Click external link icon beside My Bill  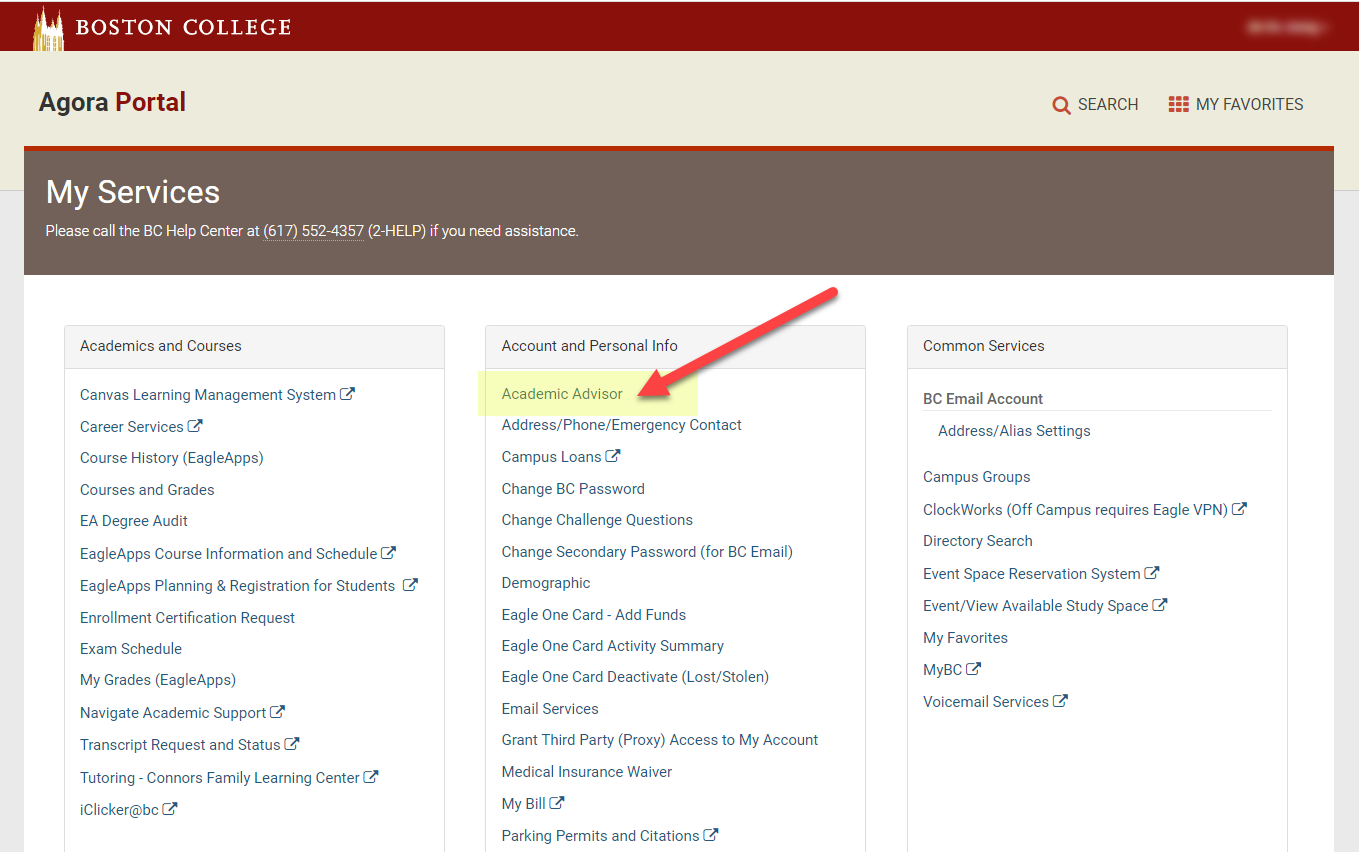click(x=557, y=802)
